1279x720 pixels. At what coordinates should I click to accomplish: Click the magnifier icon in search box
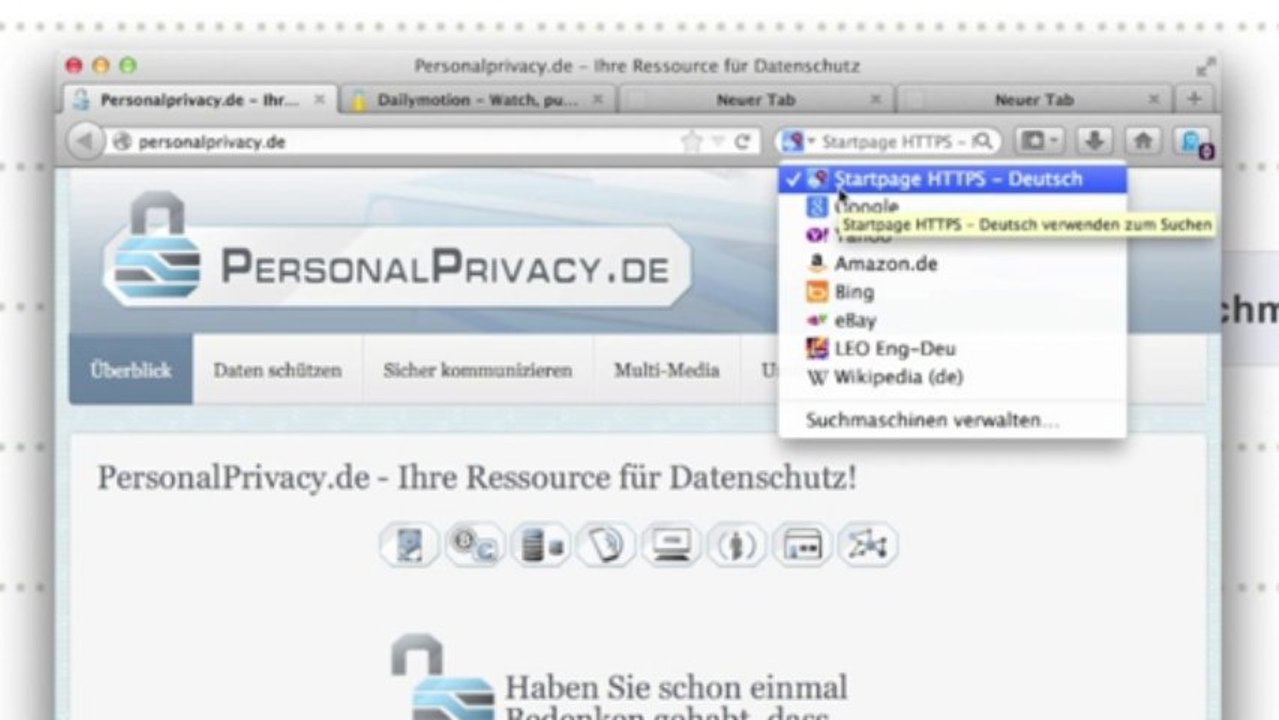click(982, 141)
